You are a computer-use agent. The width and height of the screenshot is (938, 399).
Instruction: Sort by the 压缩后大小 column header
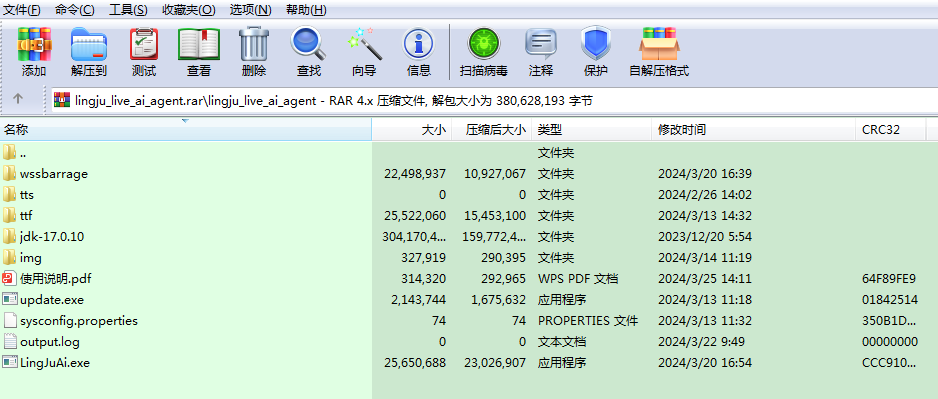pos(491,129)
